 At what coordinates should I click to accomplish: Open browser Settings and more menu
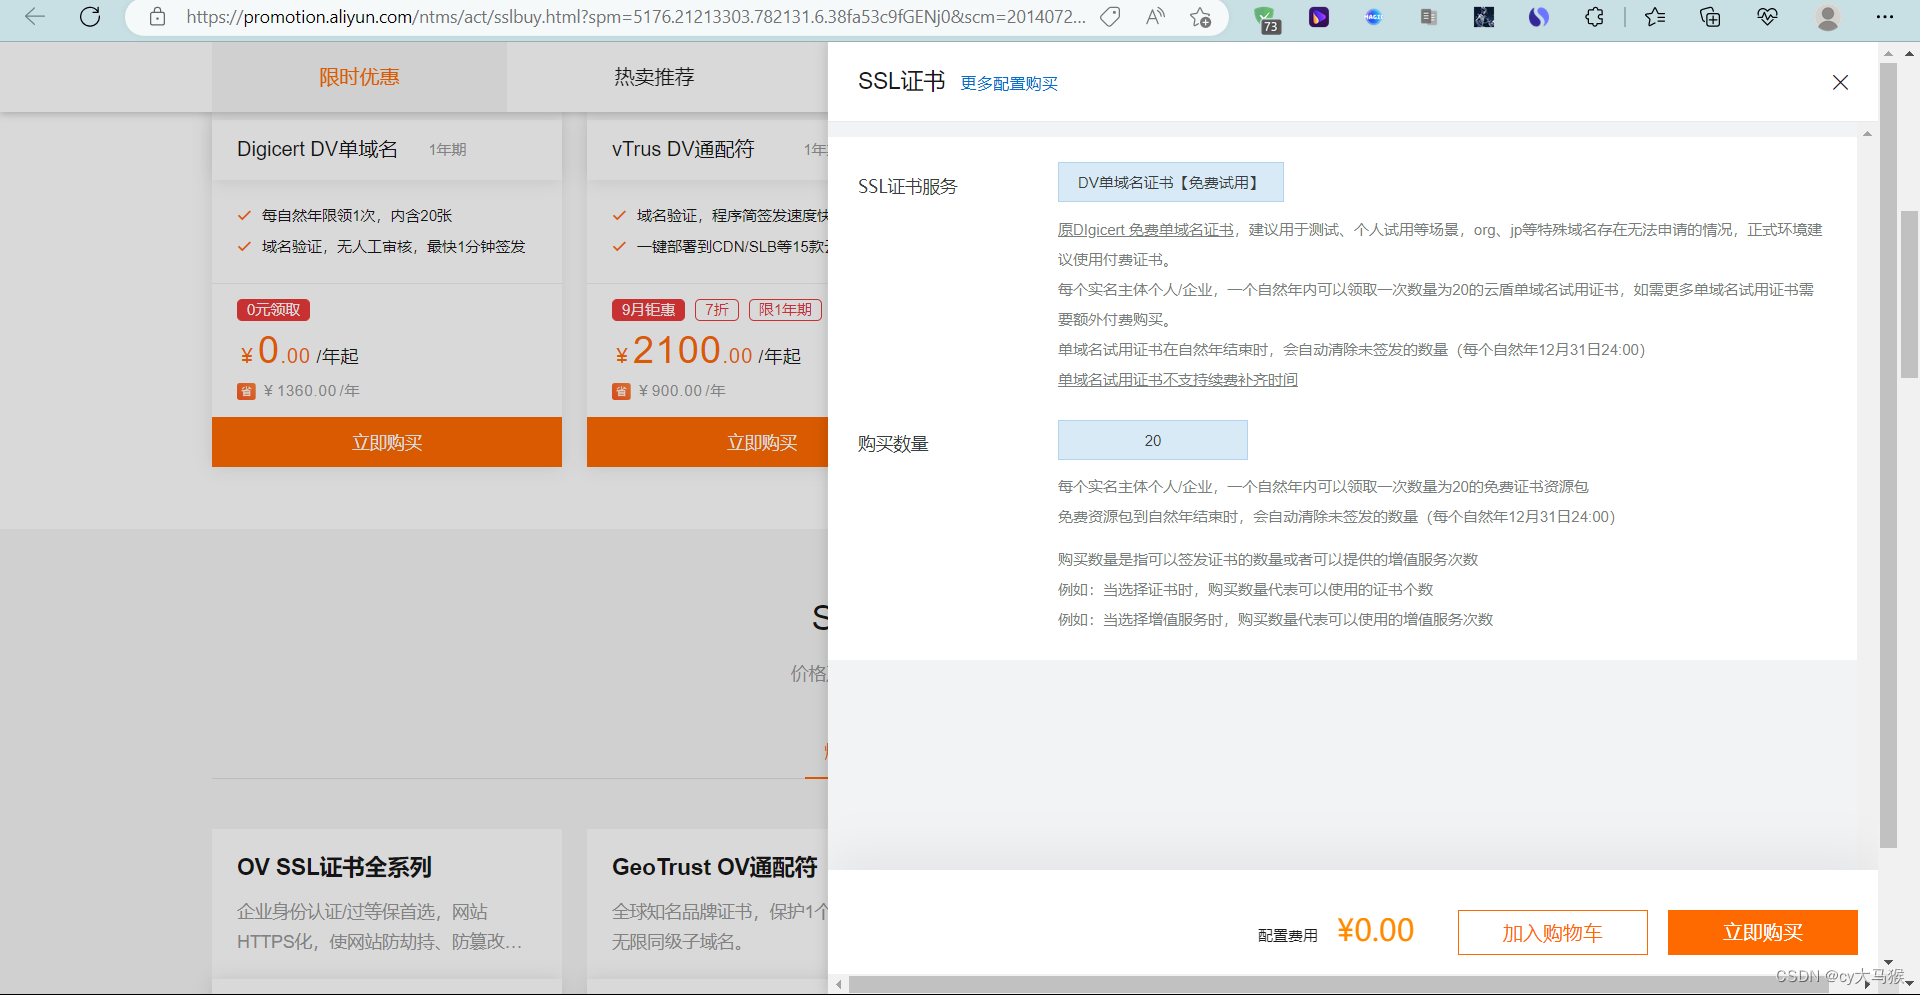tap(1885, 17)
